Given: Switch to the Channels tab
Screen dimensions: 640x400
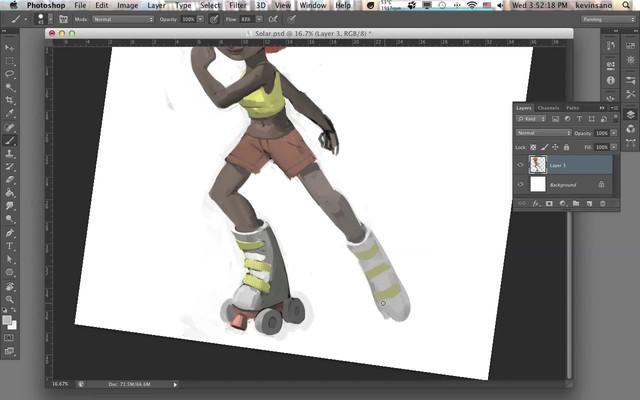Looking at the screenshot, I should pyautogui.click(x=548, y=108).
